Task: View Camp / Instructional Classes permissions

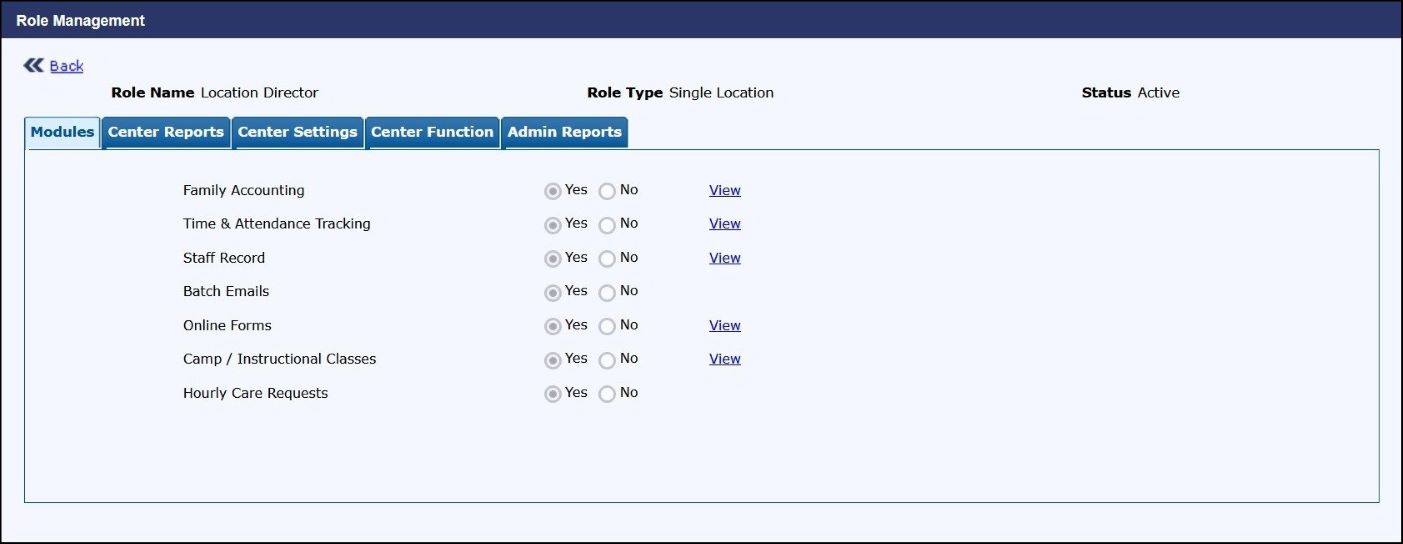Action: (725, 359)
